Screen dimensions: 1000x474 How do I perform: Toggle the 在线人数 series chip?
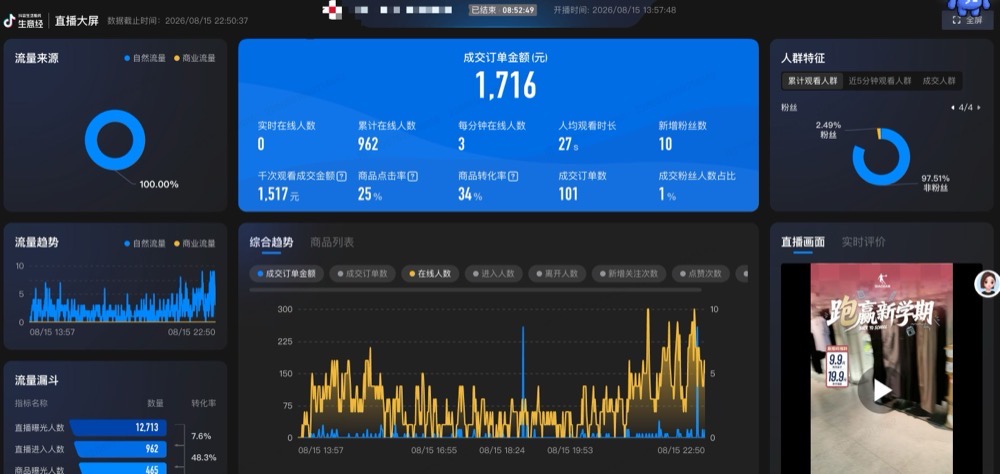(x=430, y=274)
